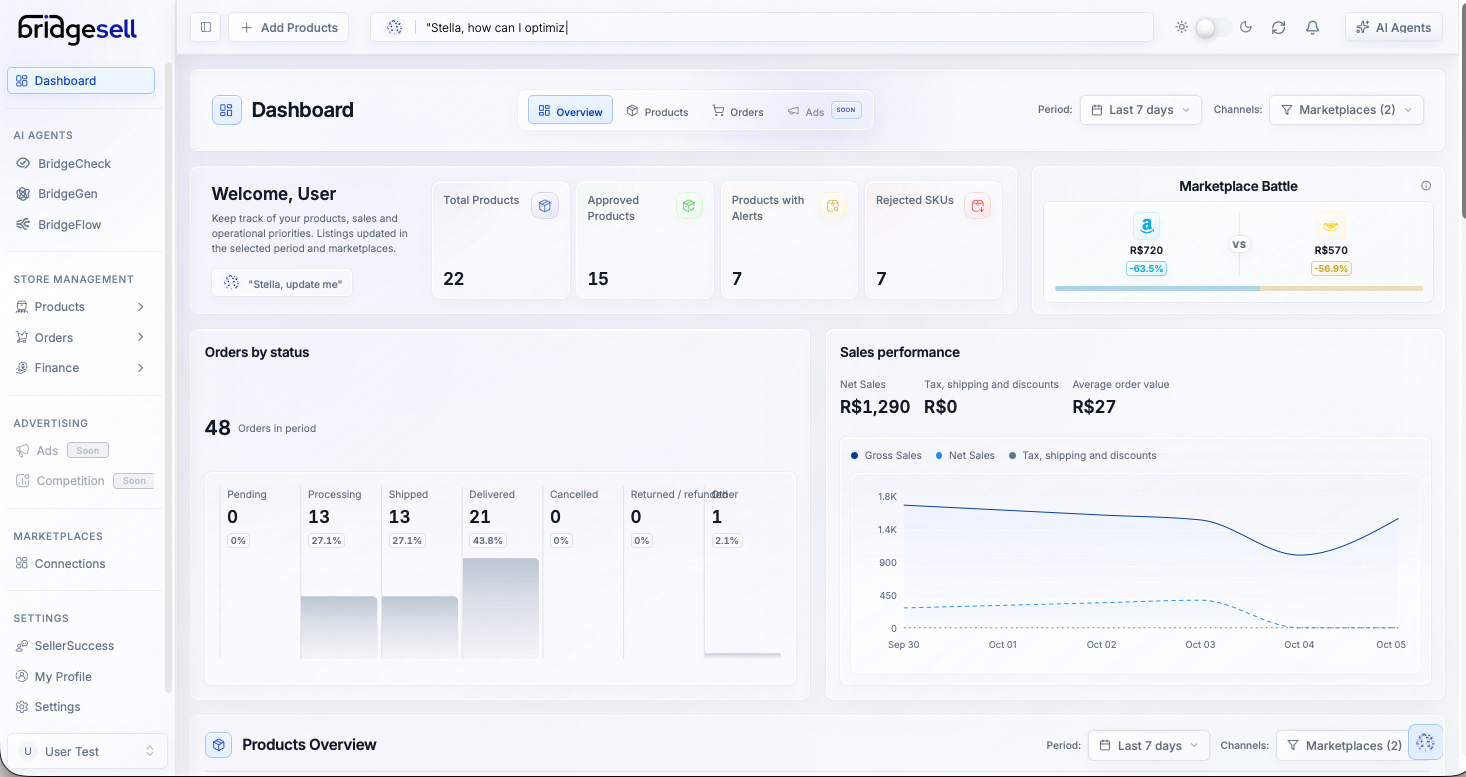Switch to the Orders tab
The height and width of the screenshot is (777, 1466).
coord(738,111)
